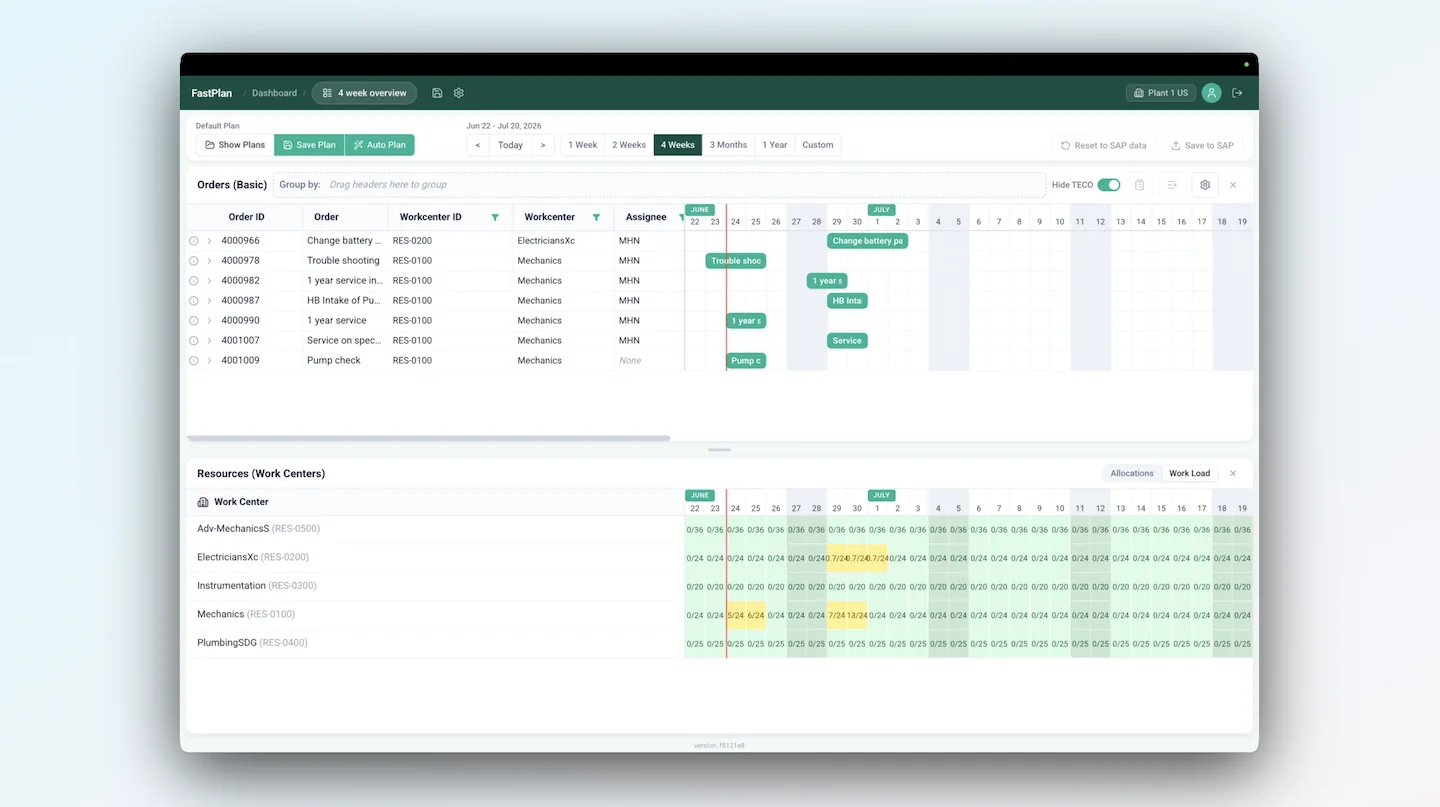Screen dimensions: 1440x807
Task: Open Assignee column filter
Action: tap(681, 217)
